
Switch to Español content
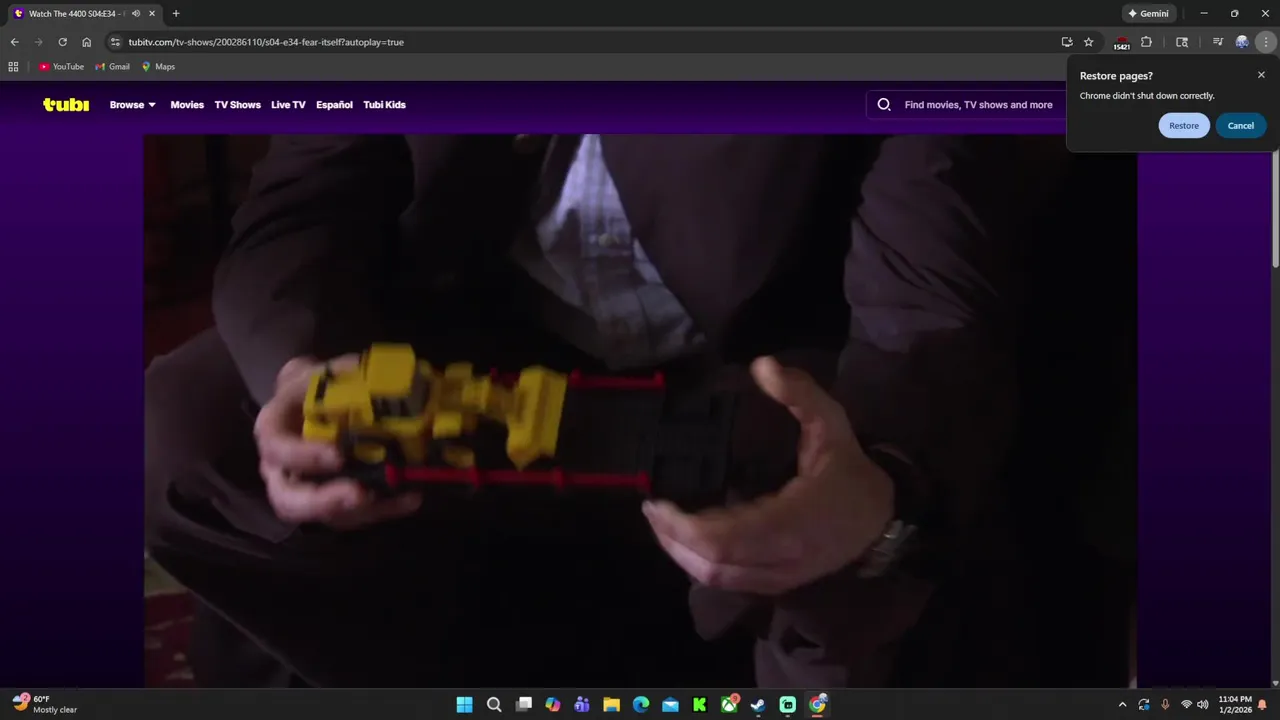334,104
